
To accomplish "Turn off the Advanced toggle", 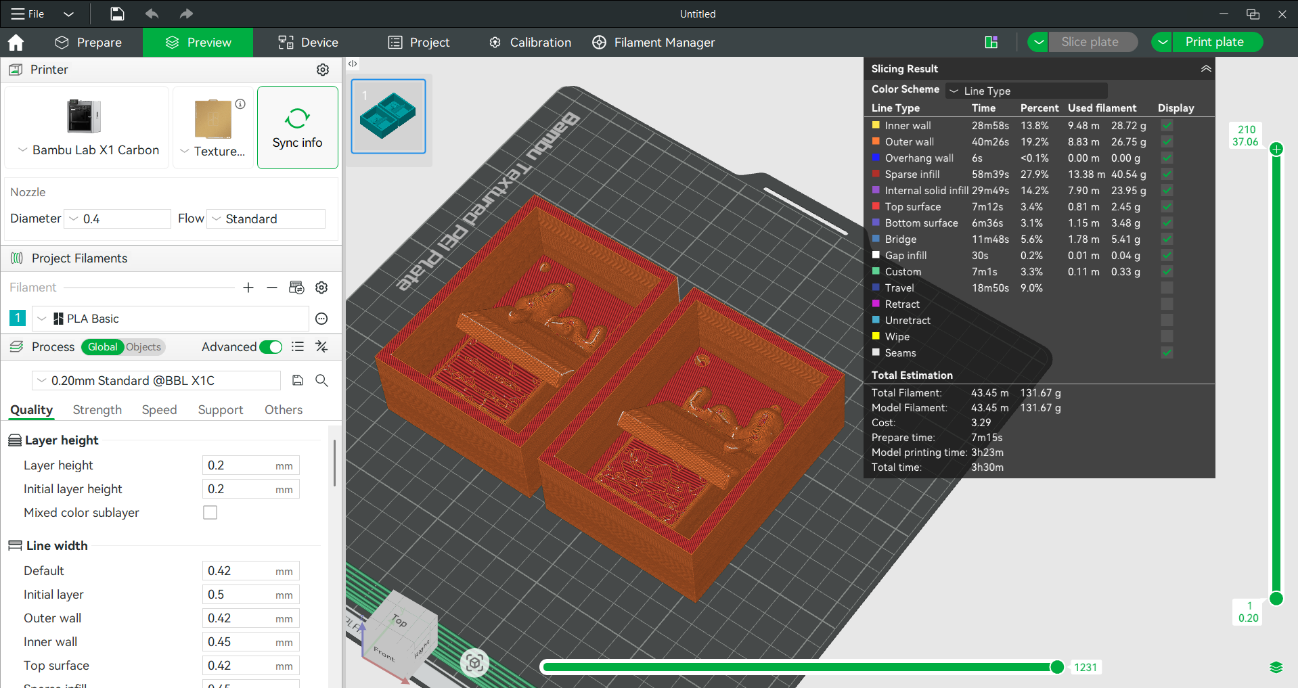I will [x=270, y=347].
